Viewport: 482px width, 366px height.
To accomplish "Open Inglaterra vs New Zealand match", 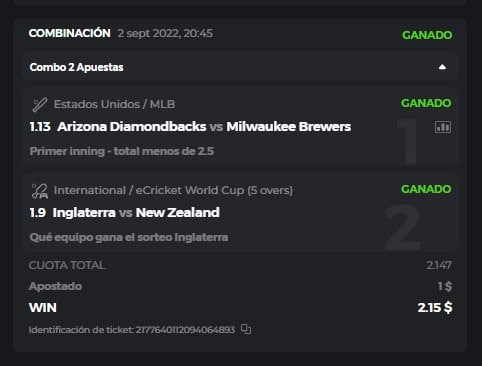I will (x=136, y=213).
